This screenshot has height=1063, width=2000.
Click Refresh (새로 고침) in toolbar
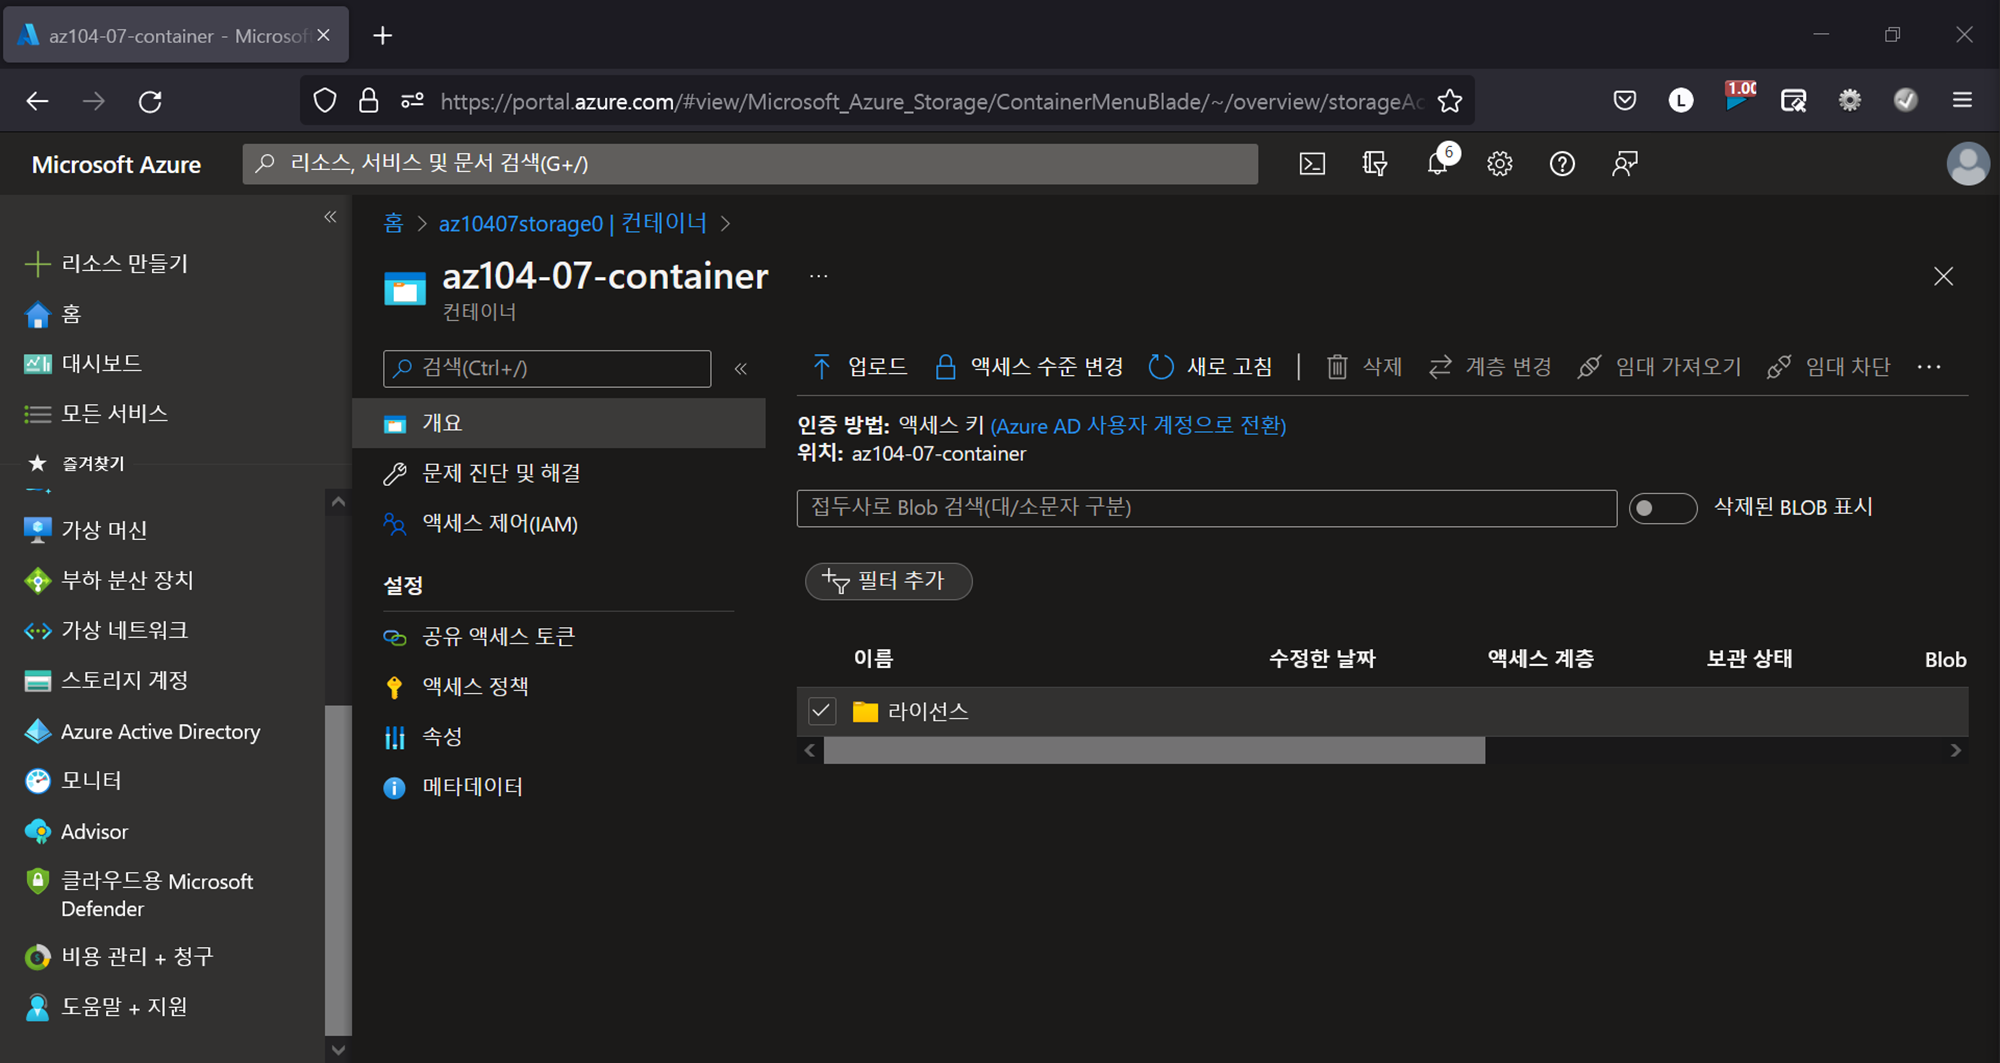click(1210, 367)
